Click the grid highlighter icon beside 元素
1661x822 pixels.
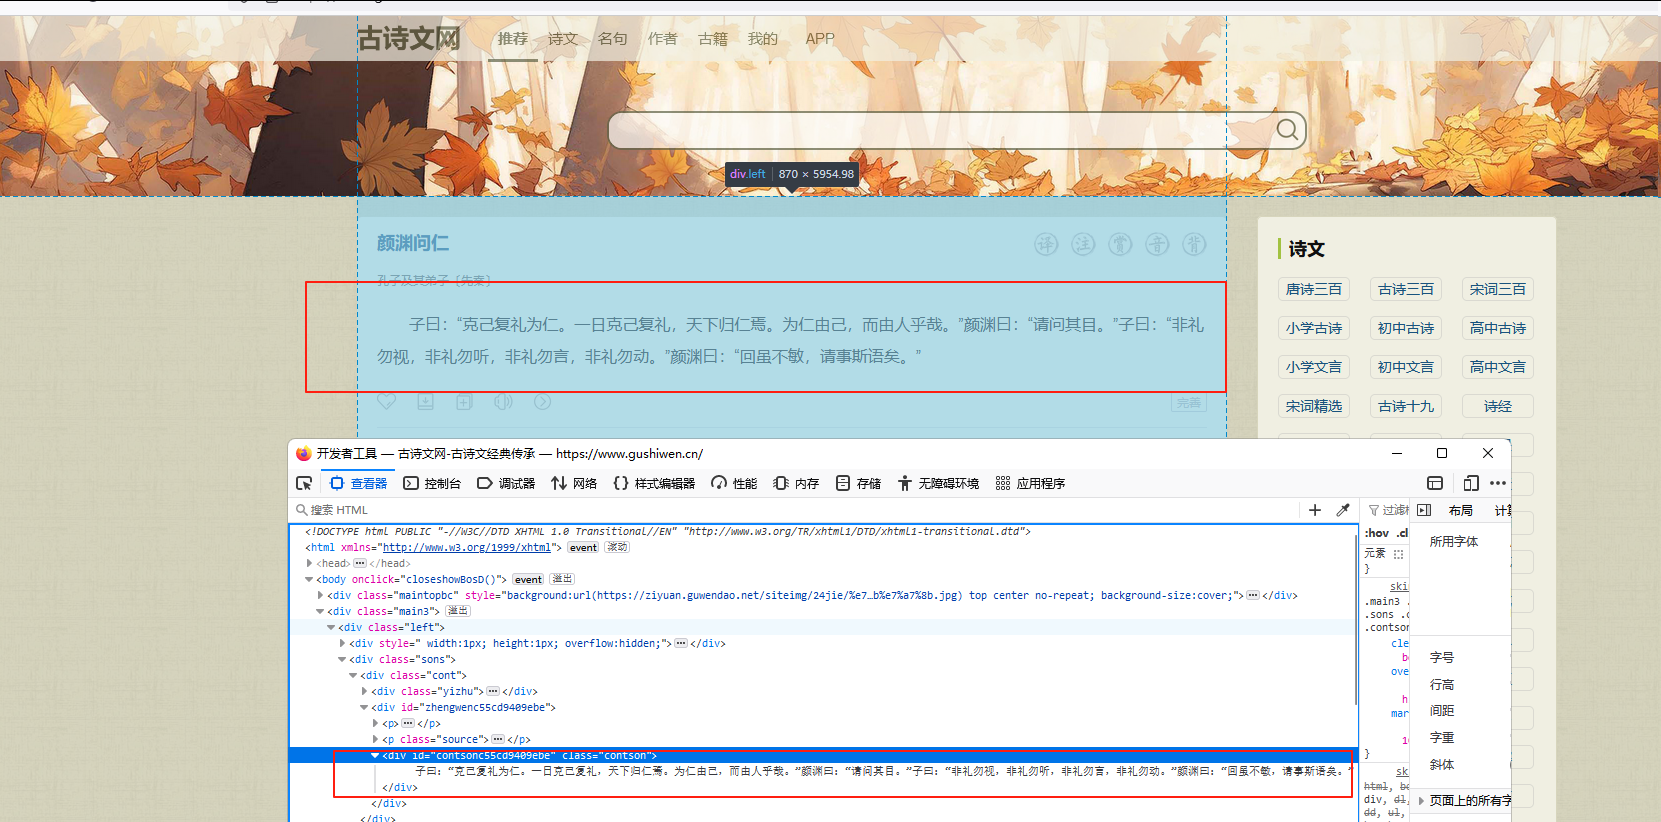tap(1398, 554)
